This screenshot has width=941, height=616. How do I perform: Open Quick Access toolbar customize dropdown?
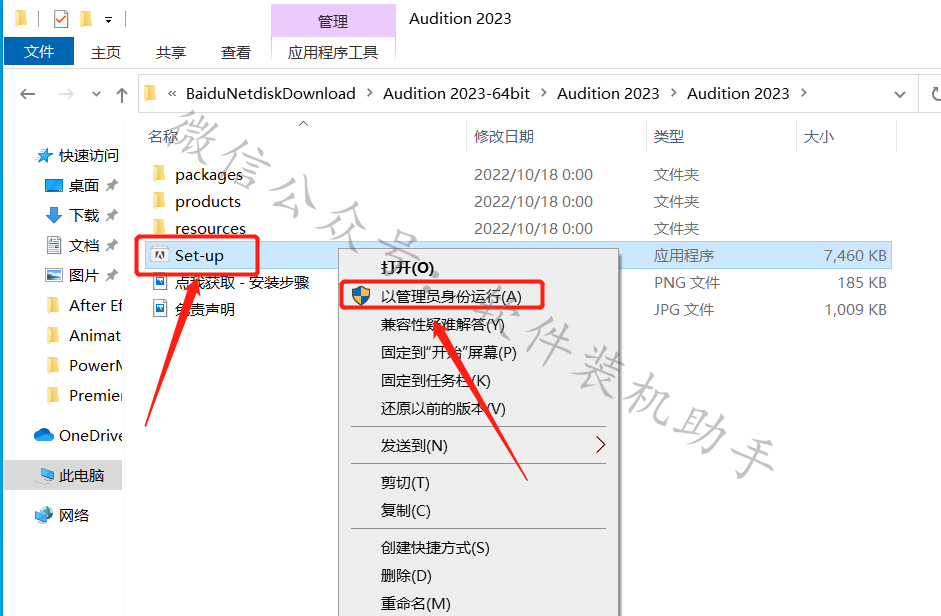tap(109, 20)
